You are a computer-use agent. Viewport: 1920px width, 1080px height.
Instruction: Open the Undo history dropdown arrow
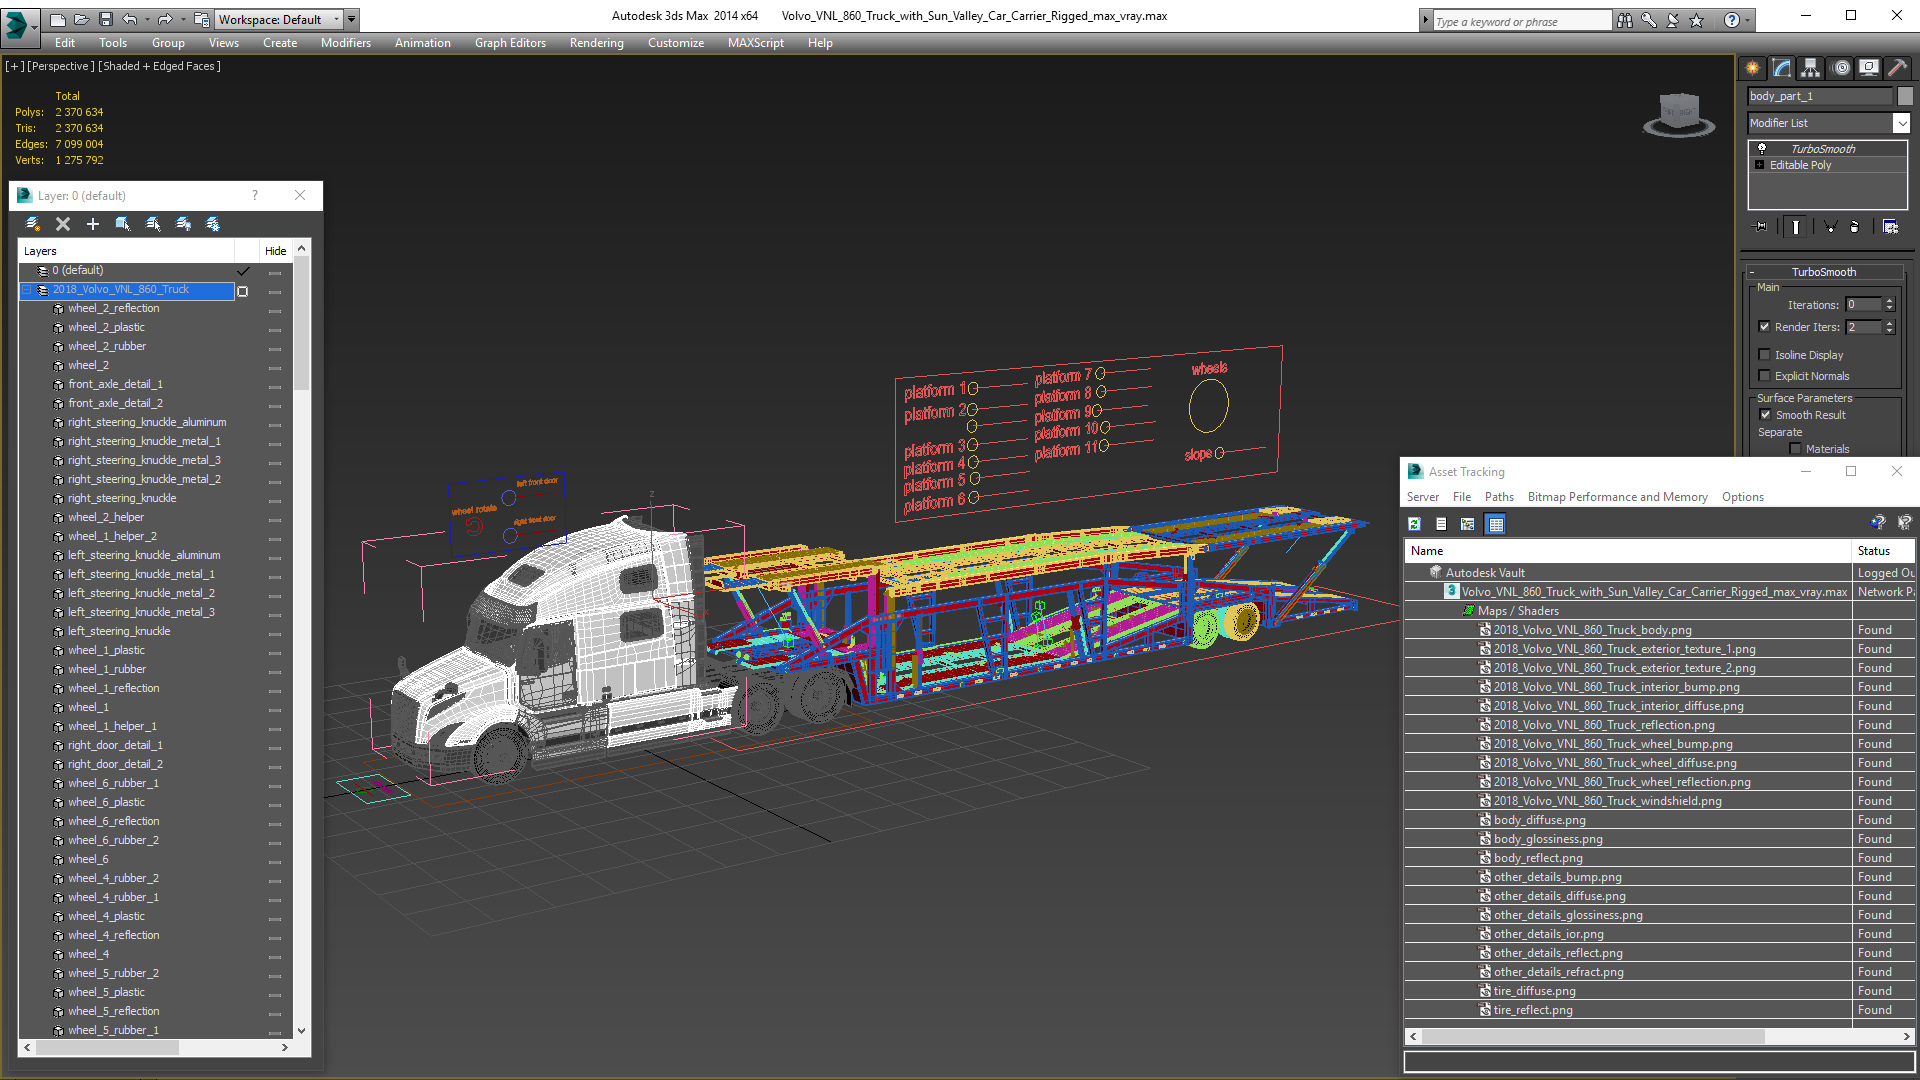click(146, 19)
